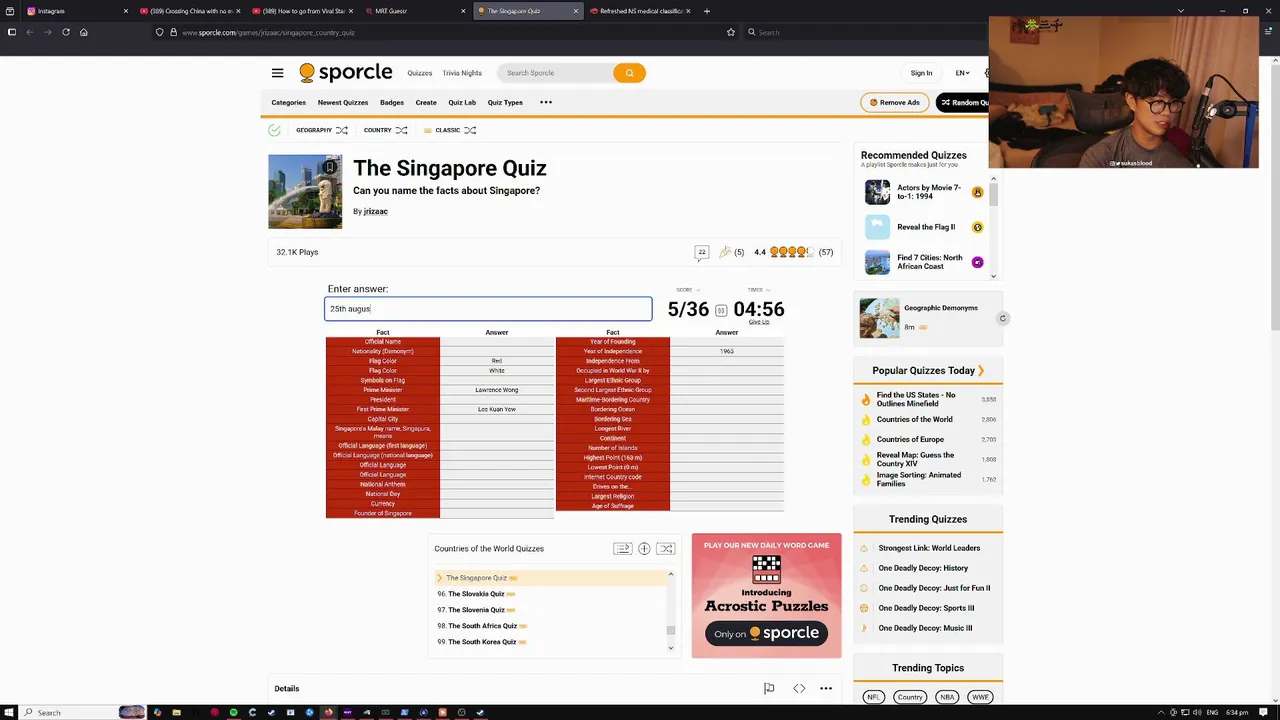Switch to the How to go from YouTube tab
The width and height of the screenshot is (1280, 720).
tap(302, 11)
